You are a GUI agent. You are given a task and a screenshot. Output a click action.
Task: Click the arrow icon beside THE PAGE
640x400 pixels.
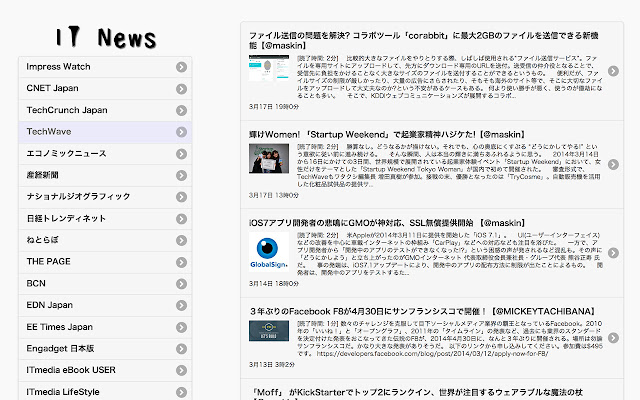(x=182, y=262)
